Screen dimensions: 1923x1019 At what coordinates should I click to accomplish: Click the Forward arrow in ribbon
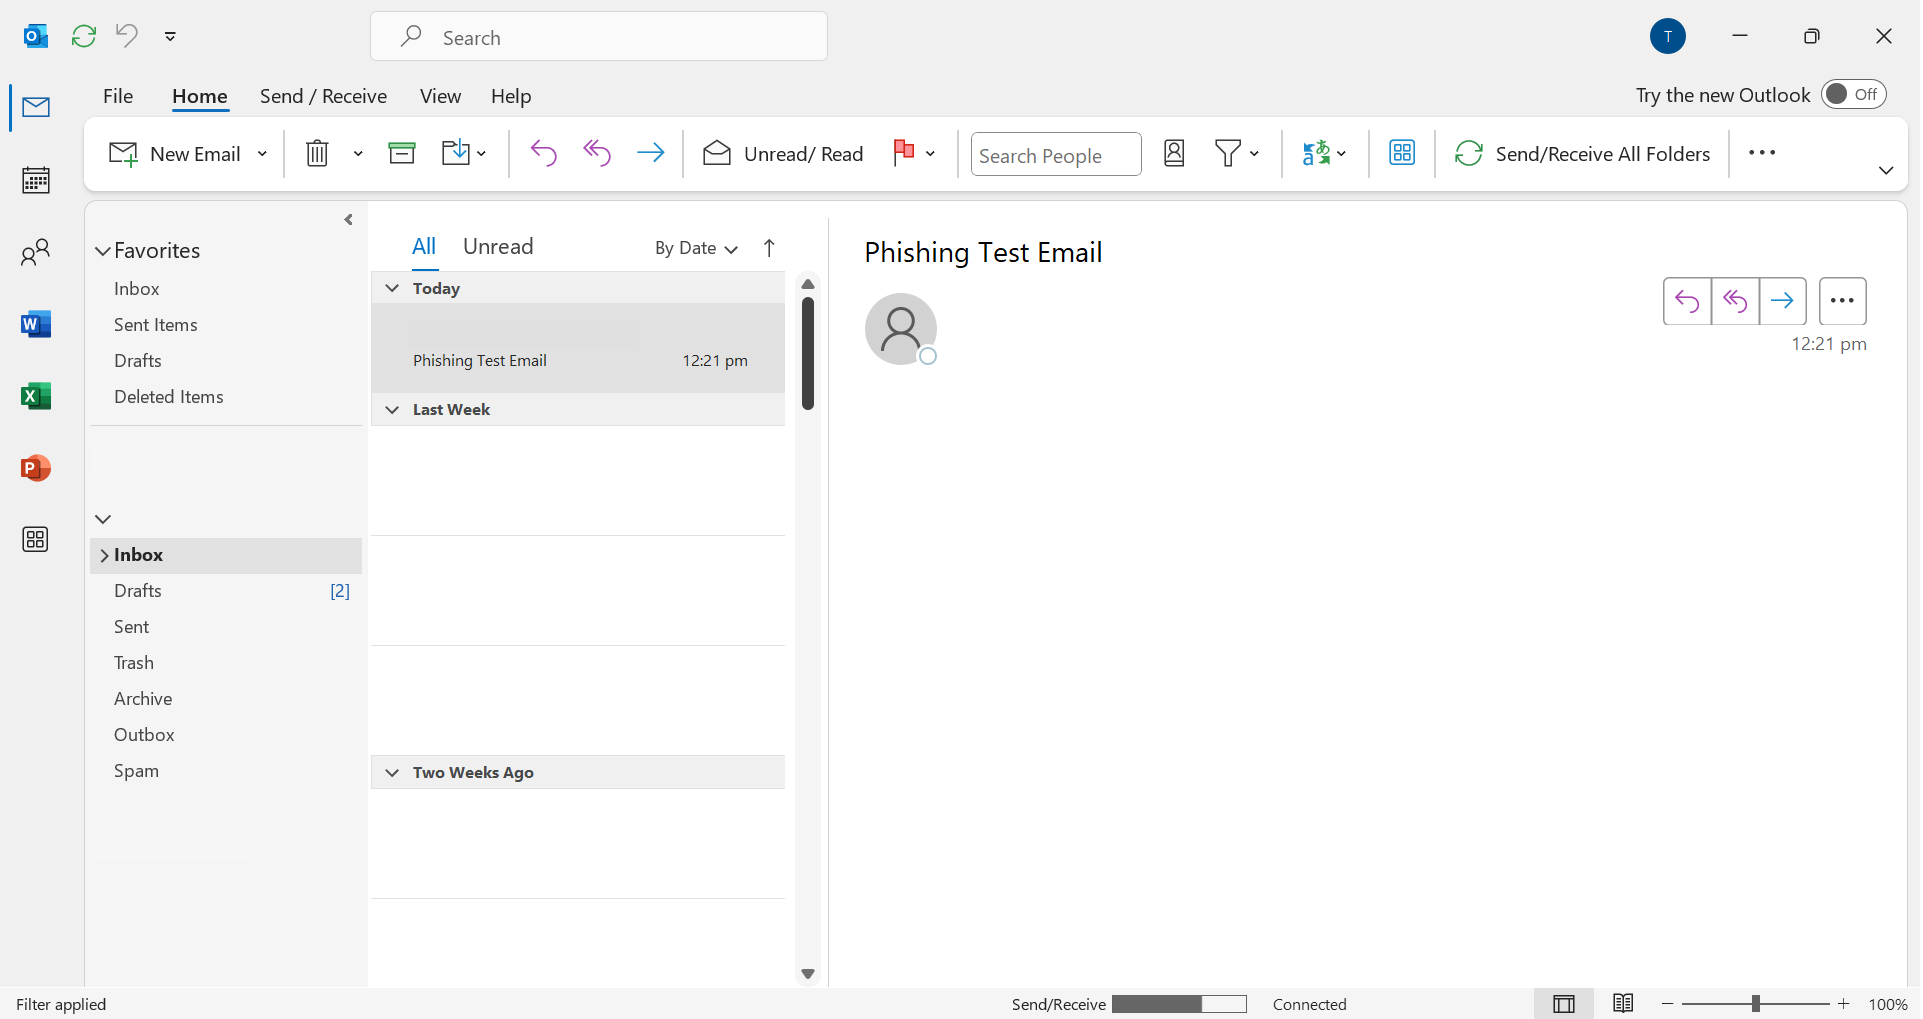[651, 153]
